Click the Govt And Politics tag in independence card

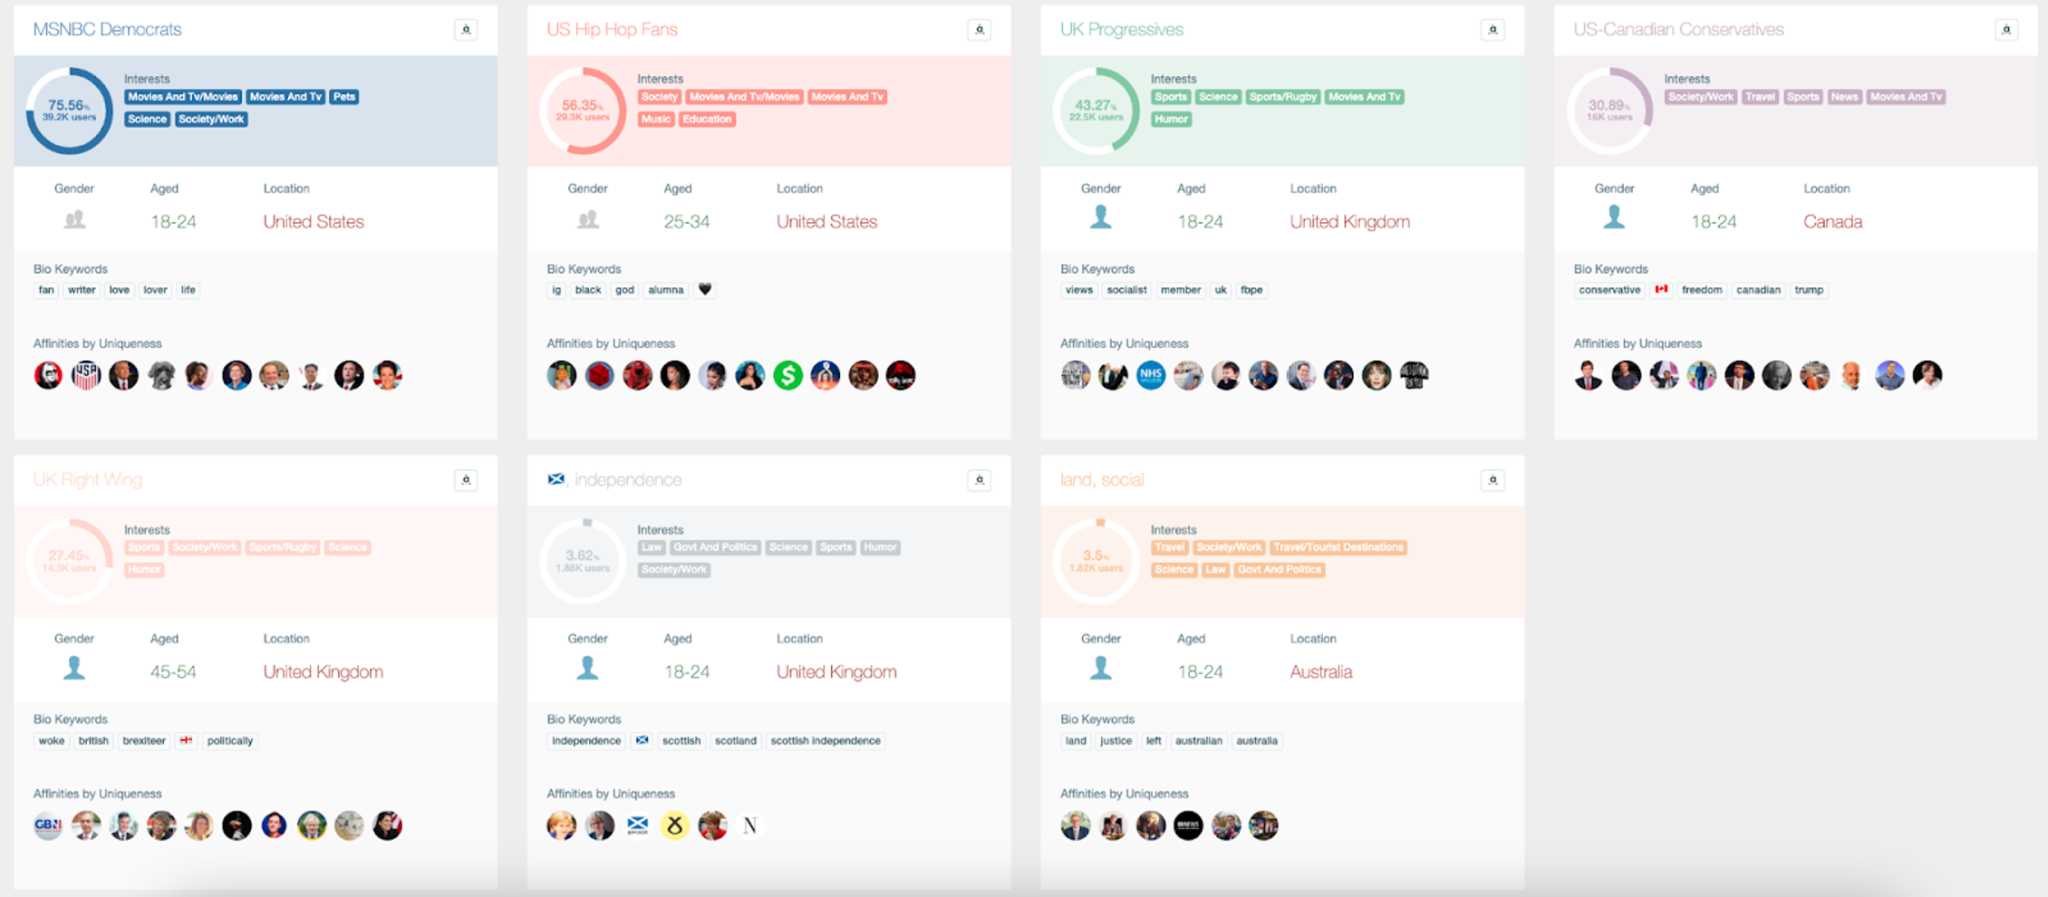(x=715, y=548)
